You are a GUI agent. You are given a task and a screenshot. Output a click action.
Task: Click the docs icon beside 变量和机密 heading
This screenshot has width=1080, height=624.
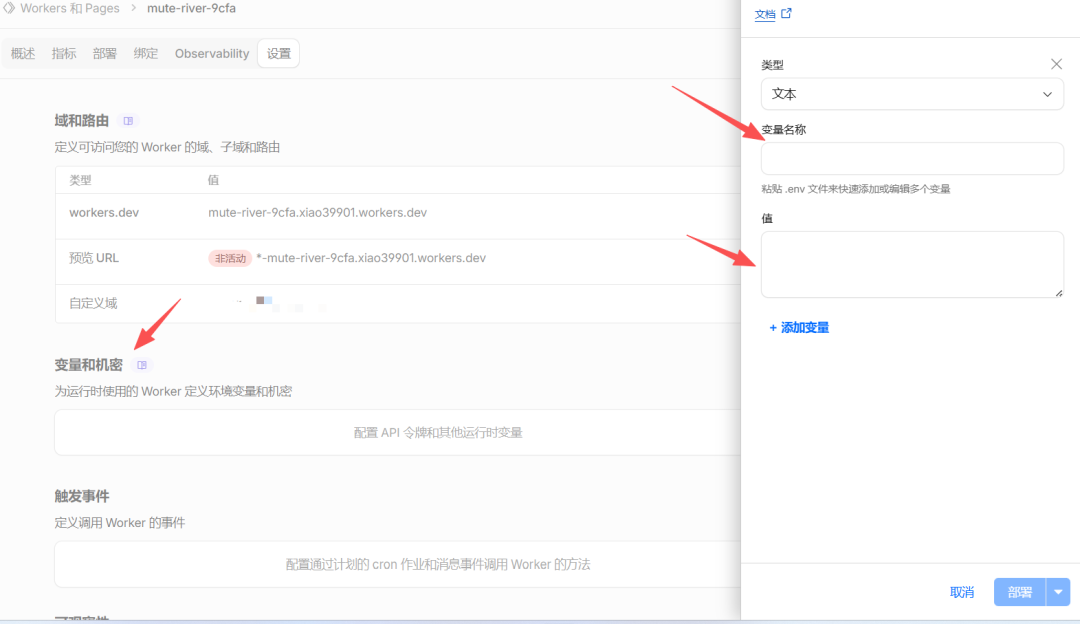click(142, 364)
